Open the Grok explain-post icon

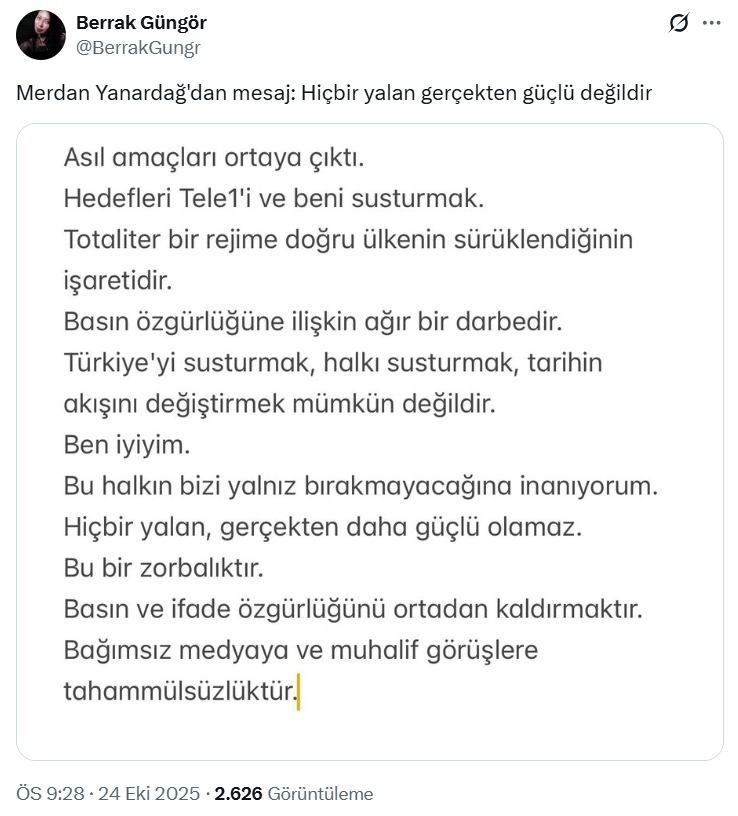(x=679, y=23)
